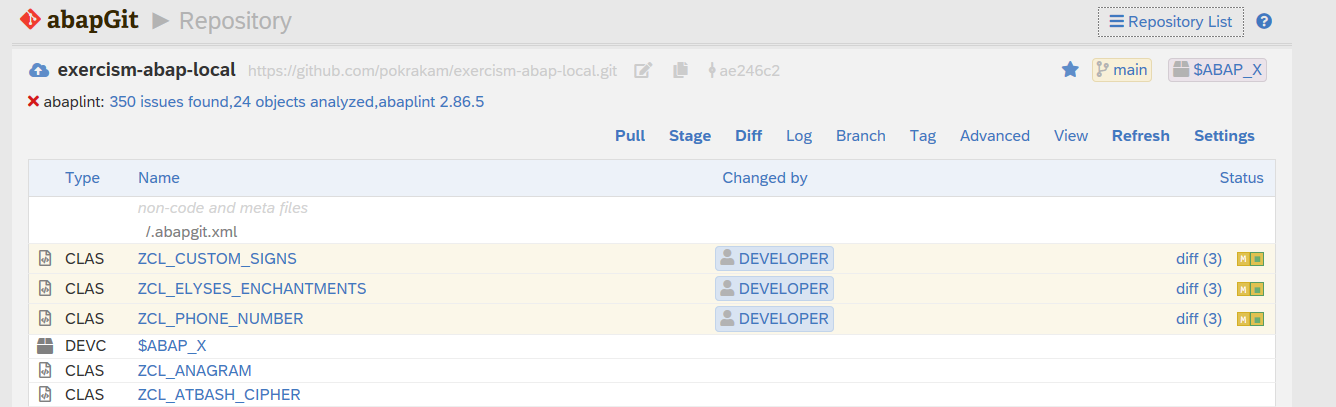Screen dimensions: 1336x407
Task: Click Stage in the toolbar
Action: point(690,136)
